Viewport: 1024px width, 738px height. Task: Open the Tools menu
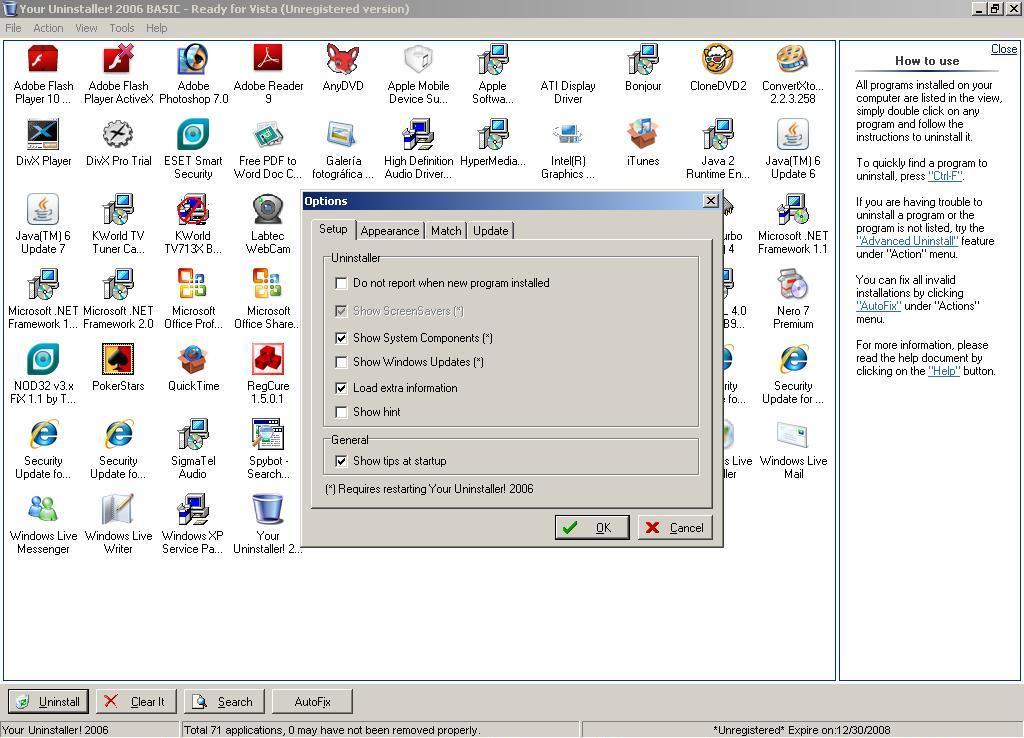121,28
